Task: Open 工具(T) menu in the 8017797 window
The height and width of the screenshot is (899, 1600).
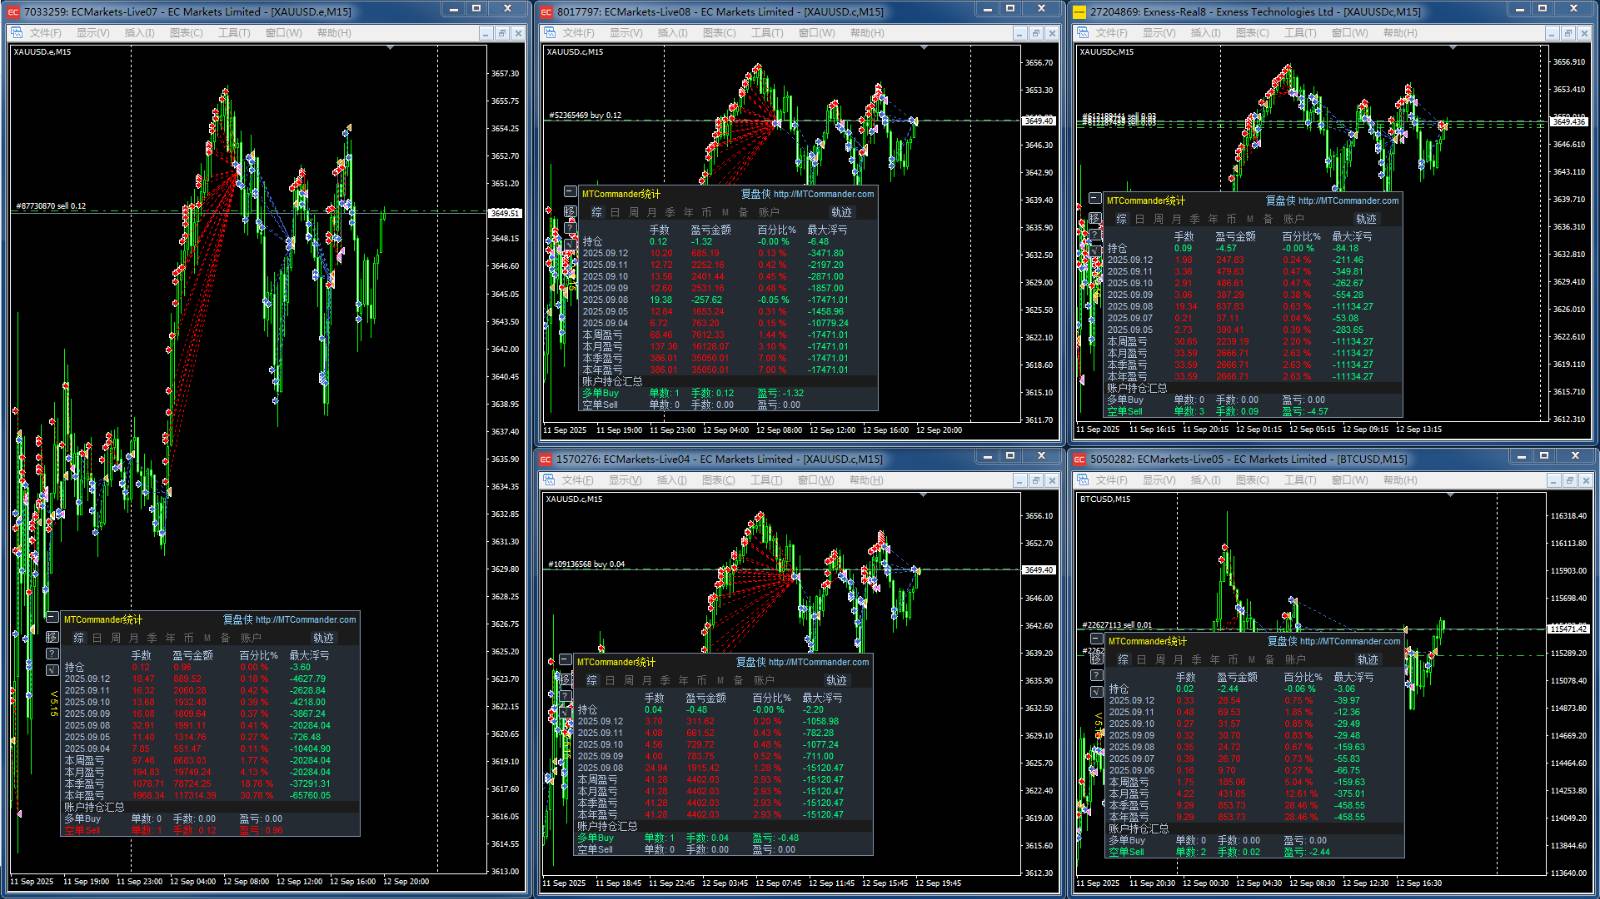Action: click(x=767, y=33)
